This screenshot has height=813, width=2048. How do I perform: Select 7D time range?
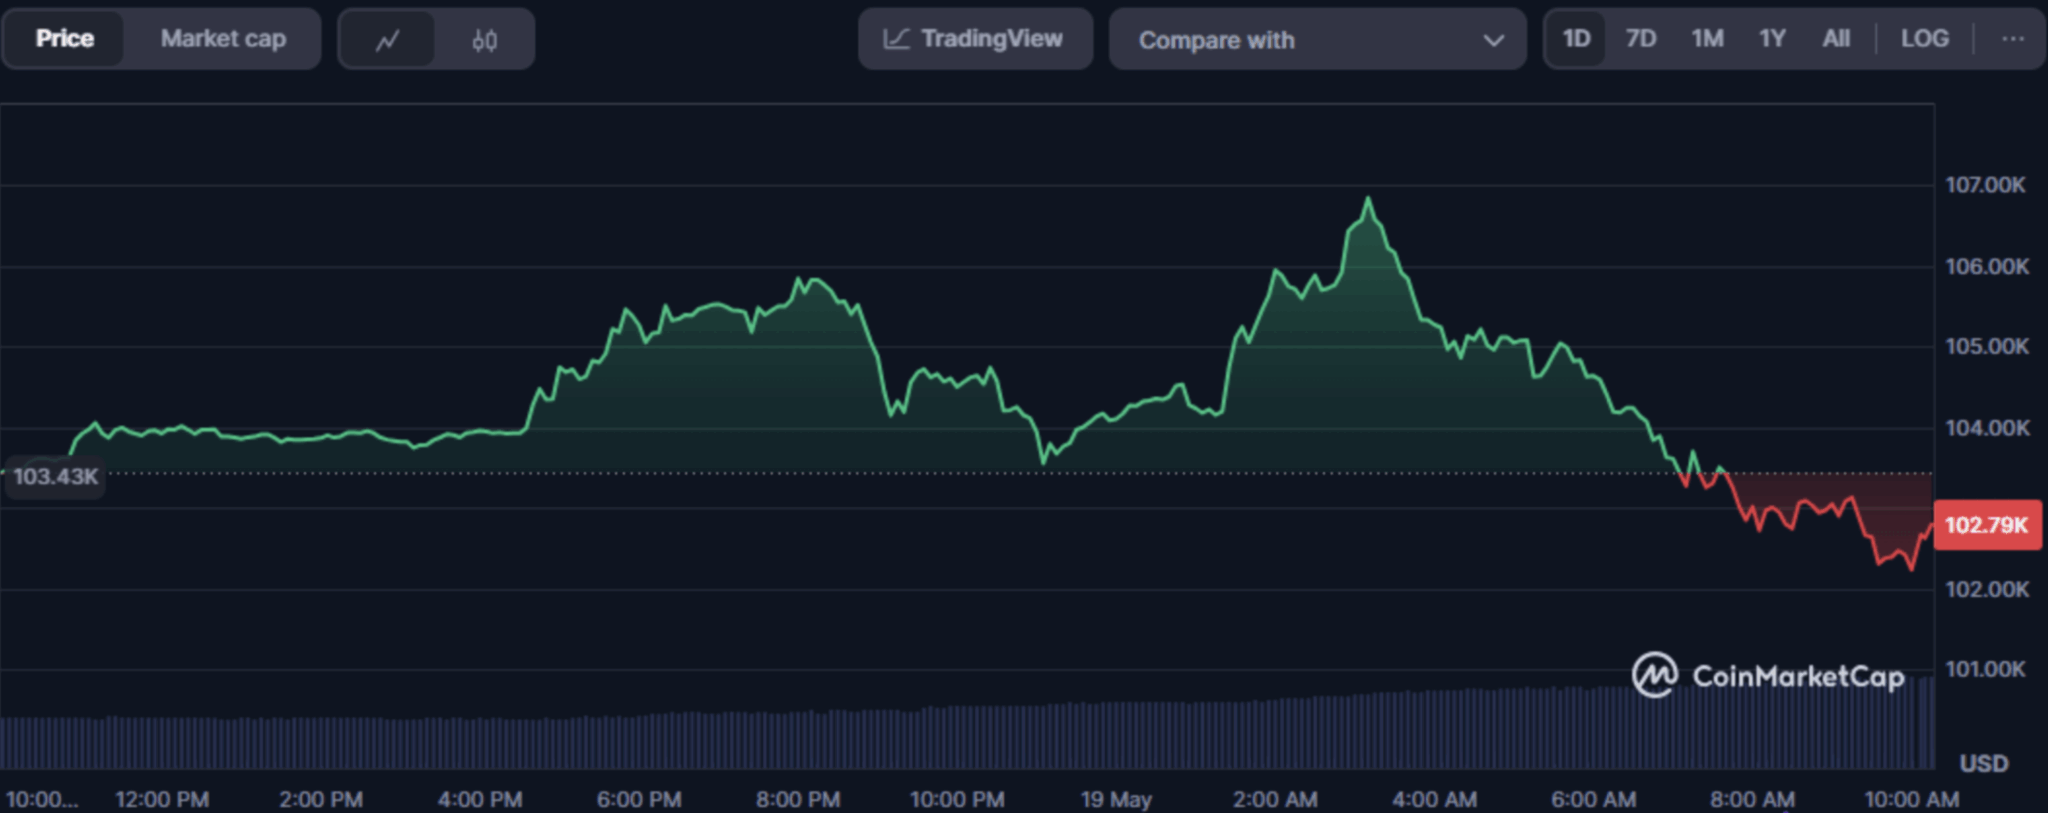1640,39
